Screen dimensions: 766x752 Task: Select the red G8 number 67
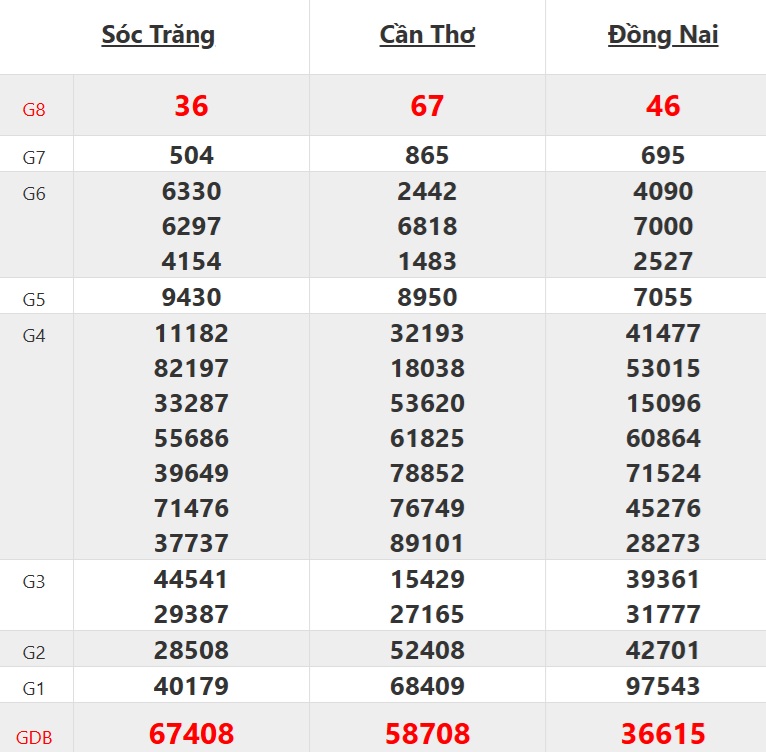click(427, 105)
